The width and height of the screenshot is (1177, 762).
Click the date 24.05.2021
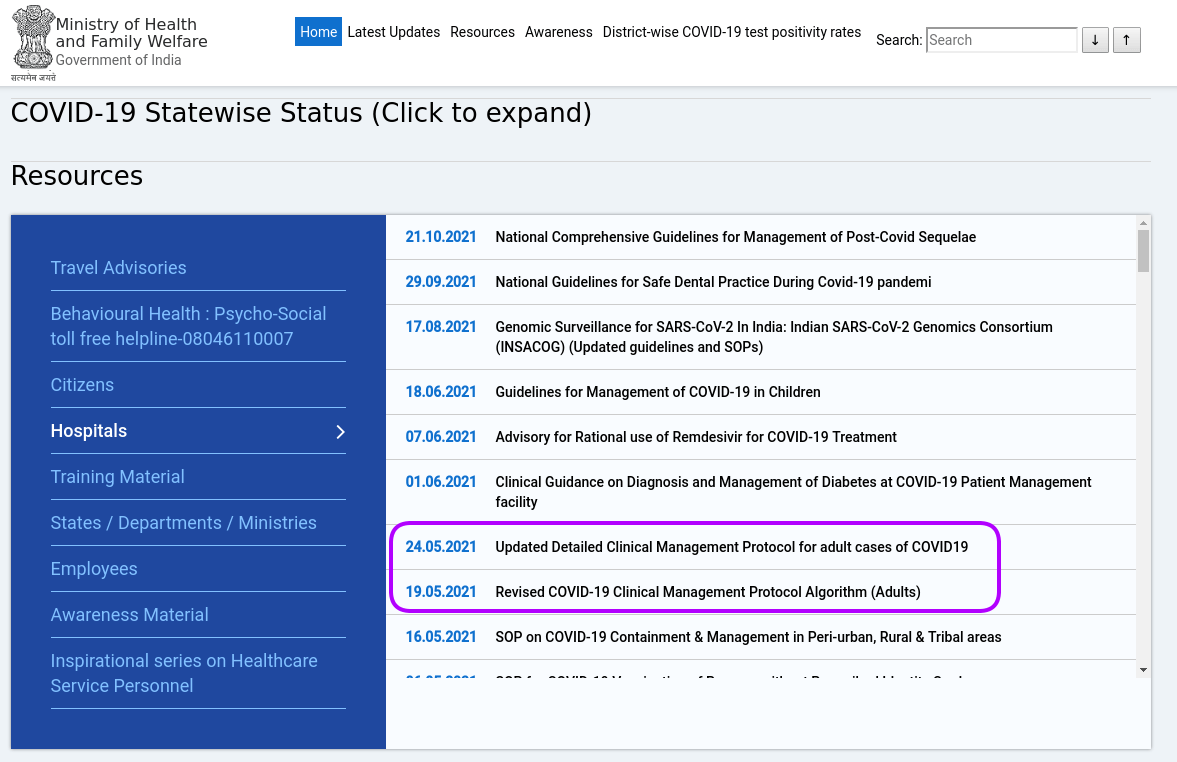click(x=441, y=547)
